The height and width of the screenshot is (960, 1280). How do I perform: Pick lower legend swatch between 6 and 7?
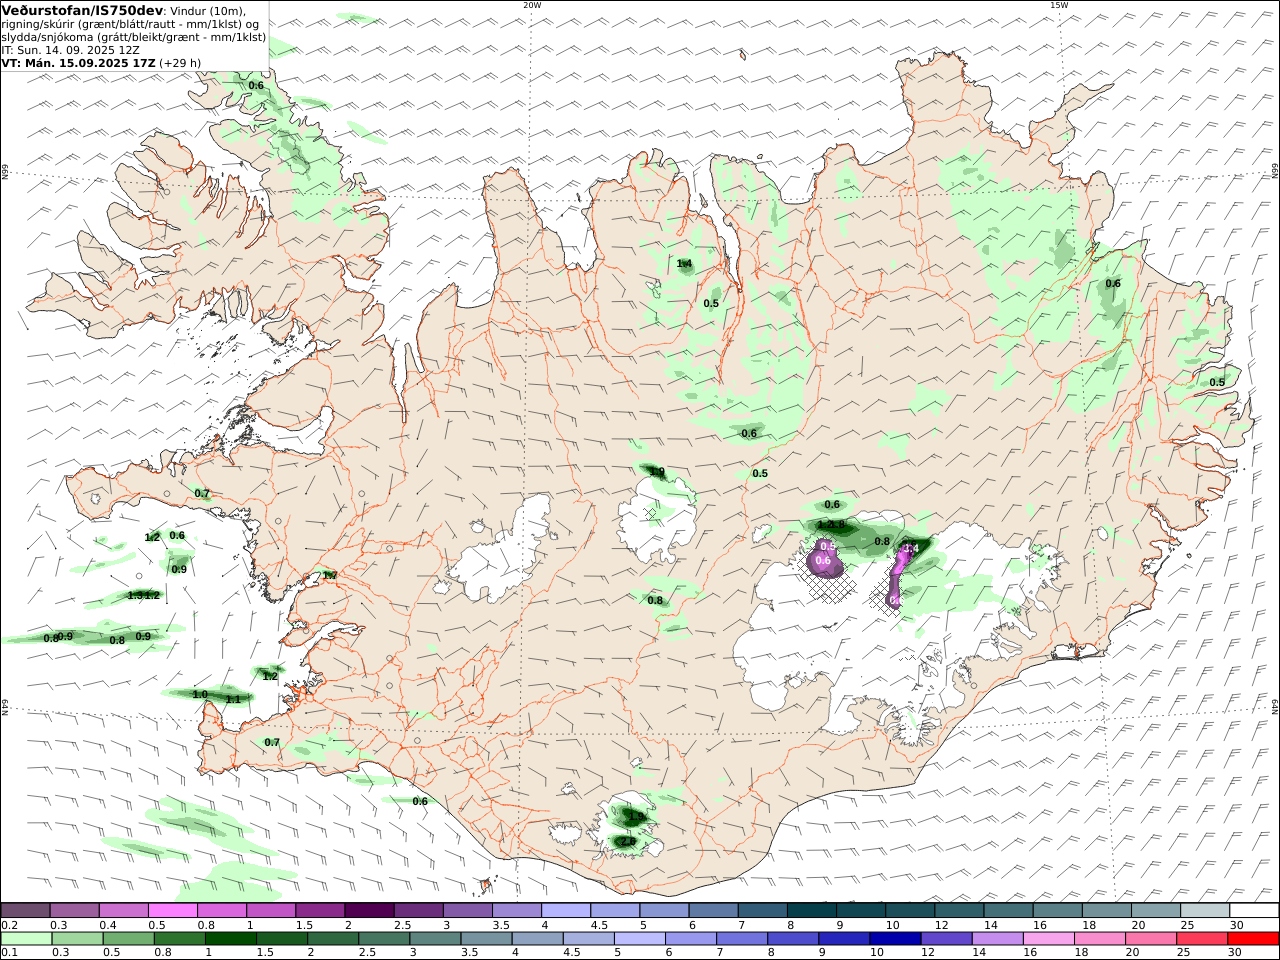(x=691, y=938)
